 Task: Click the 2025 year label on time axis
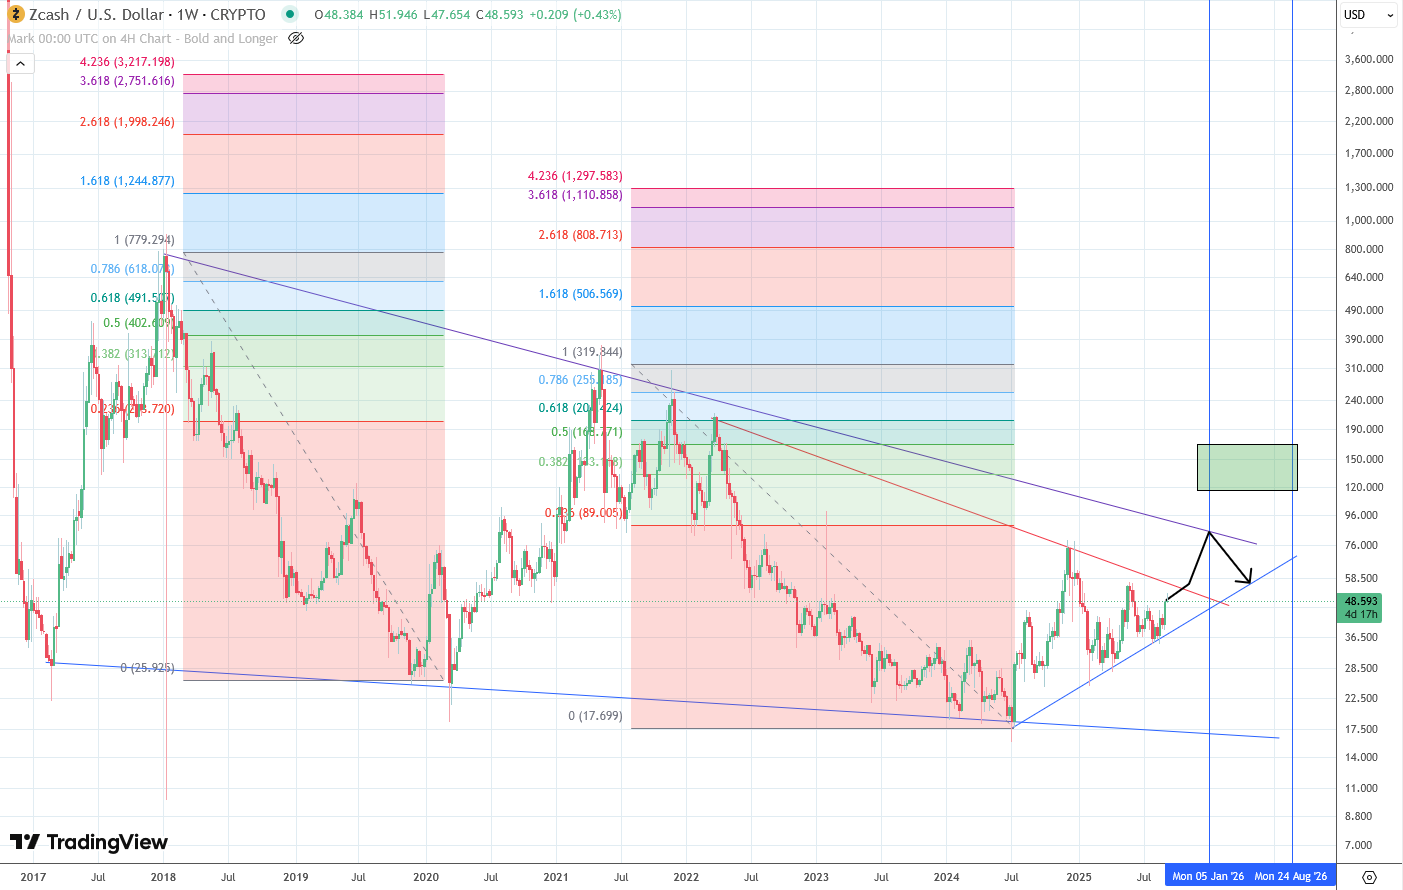coord(1078,877)
